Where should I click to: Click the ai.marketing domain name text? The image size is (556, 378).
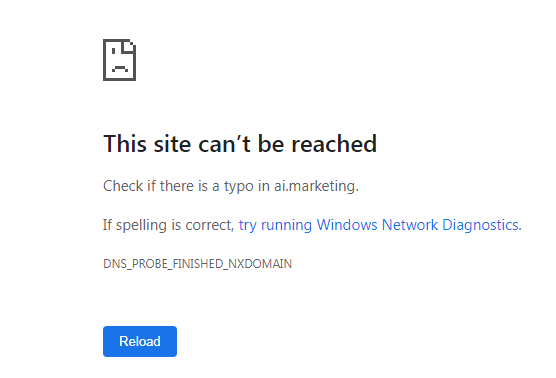315,186
